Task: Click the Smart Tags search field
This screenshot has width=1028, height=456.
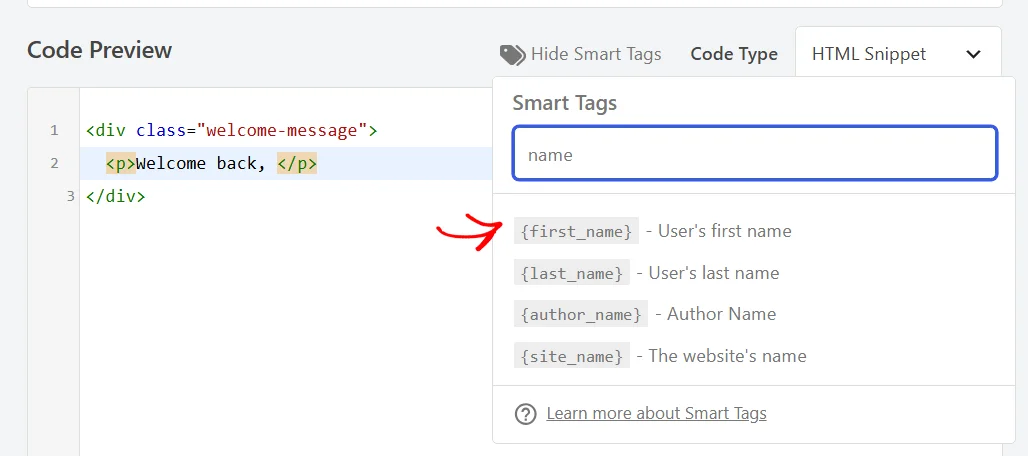Action: tap(755, 153)
